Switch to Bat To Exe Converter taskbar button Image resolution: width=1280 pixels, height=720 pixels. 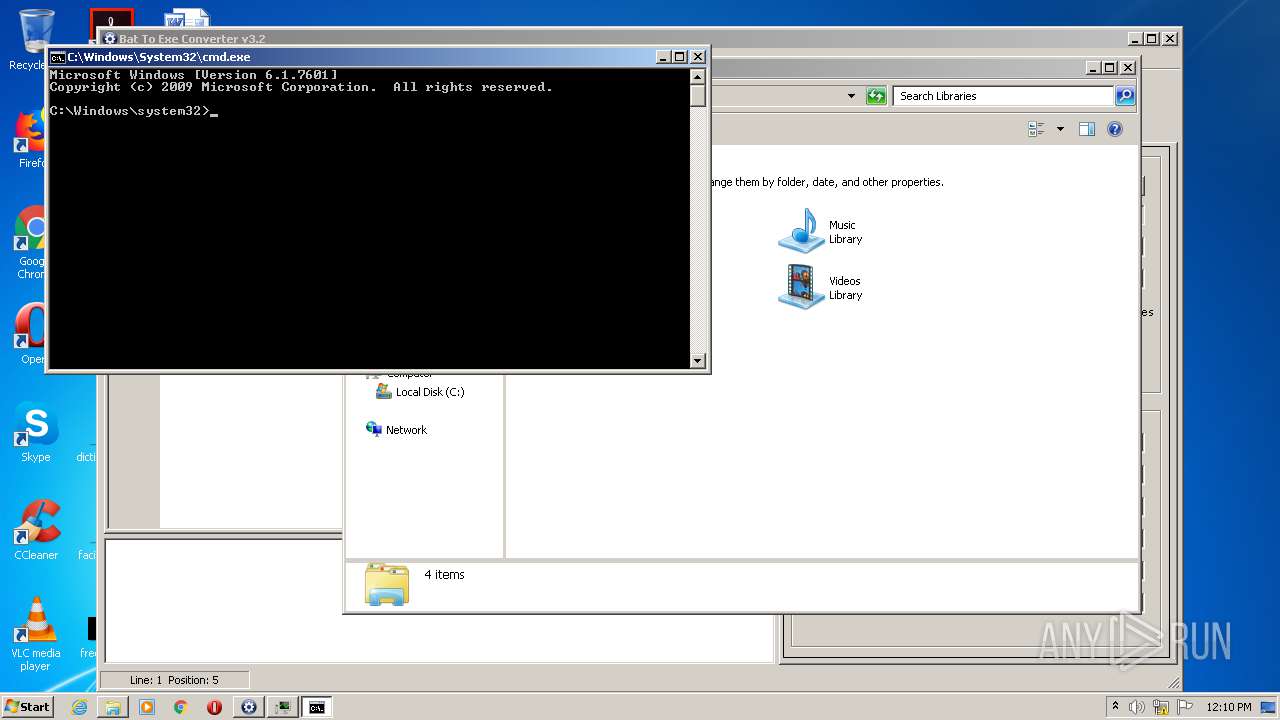(x=249, y=707)
